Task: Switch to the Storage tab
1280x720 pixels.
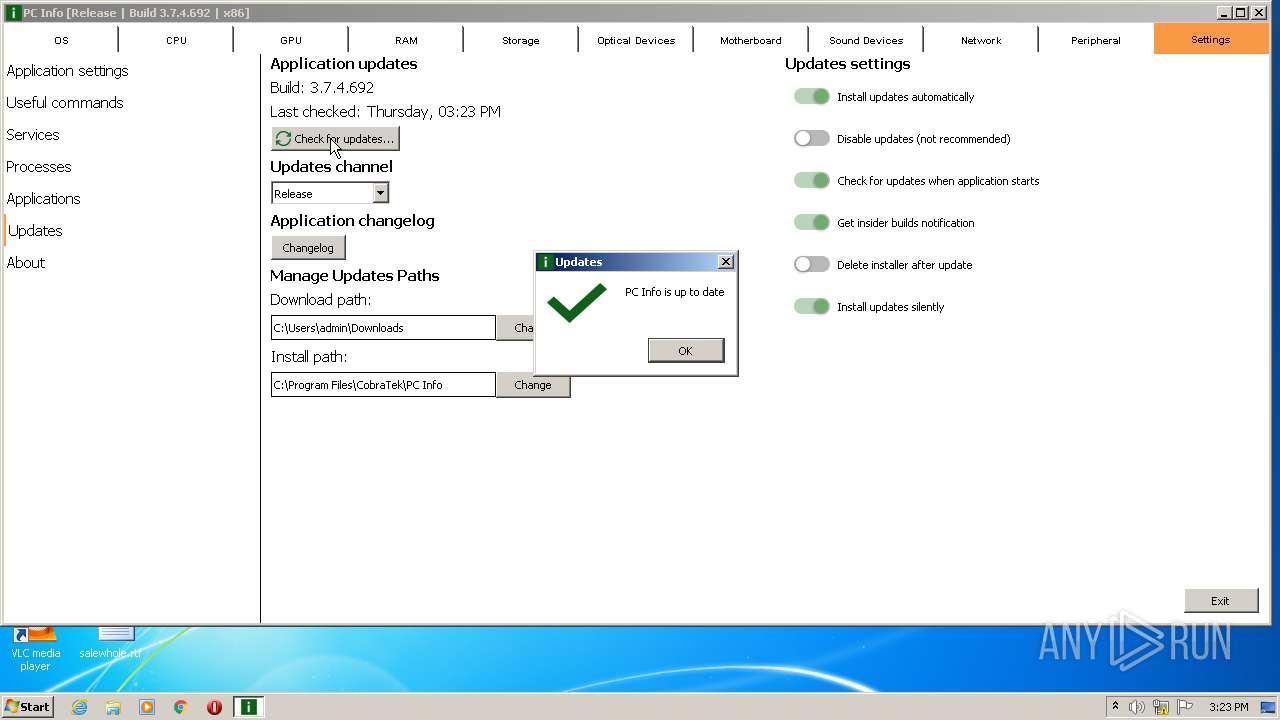Action: click(521, 40)
